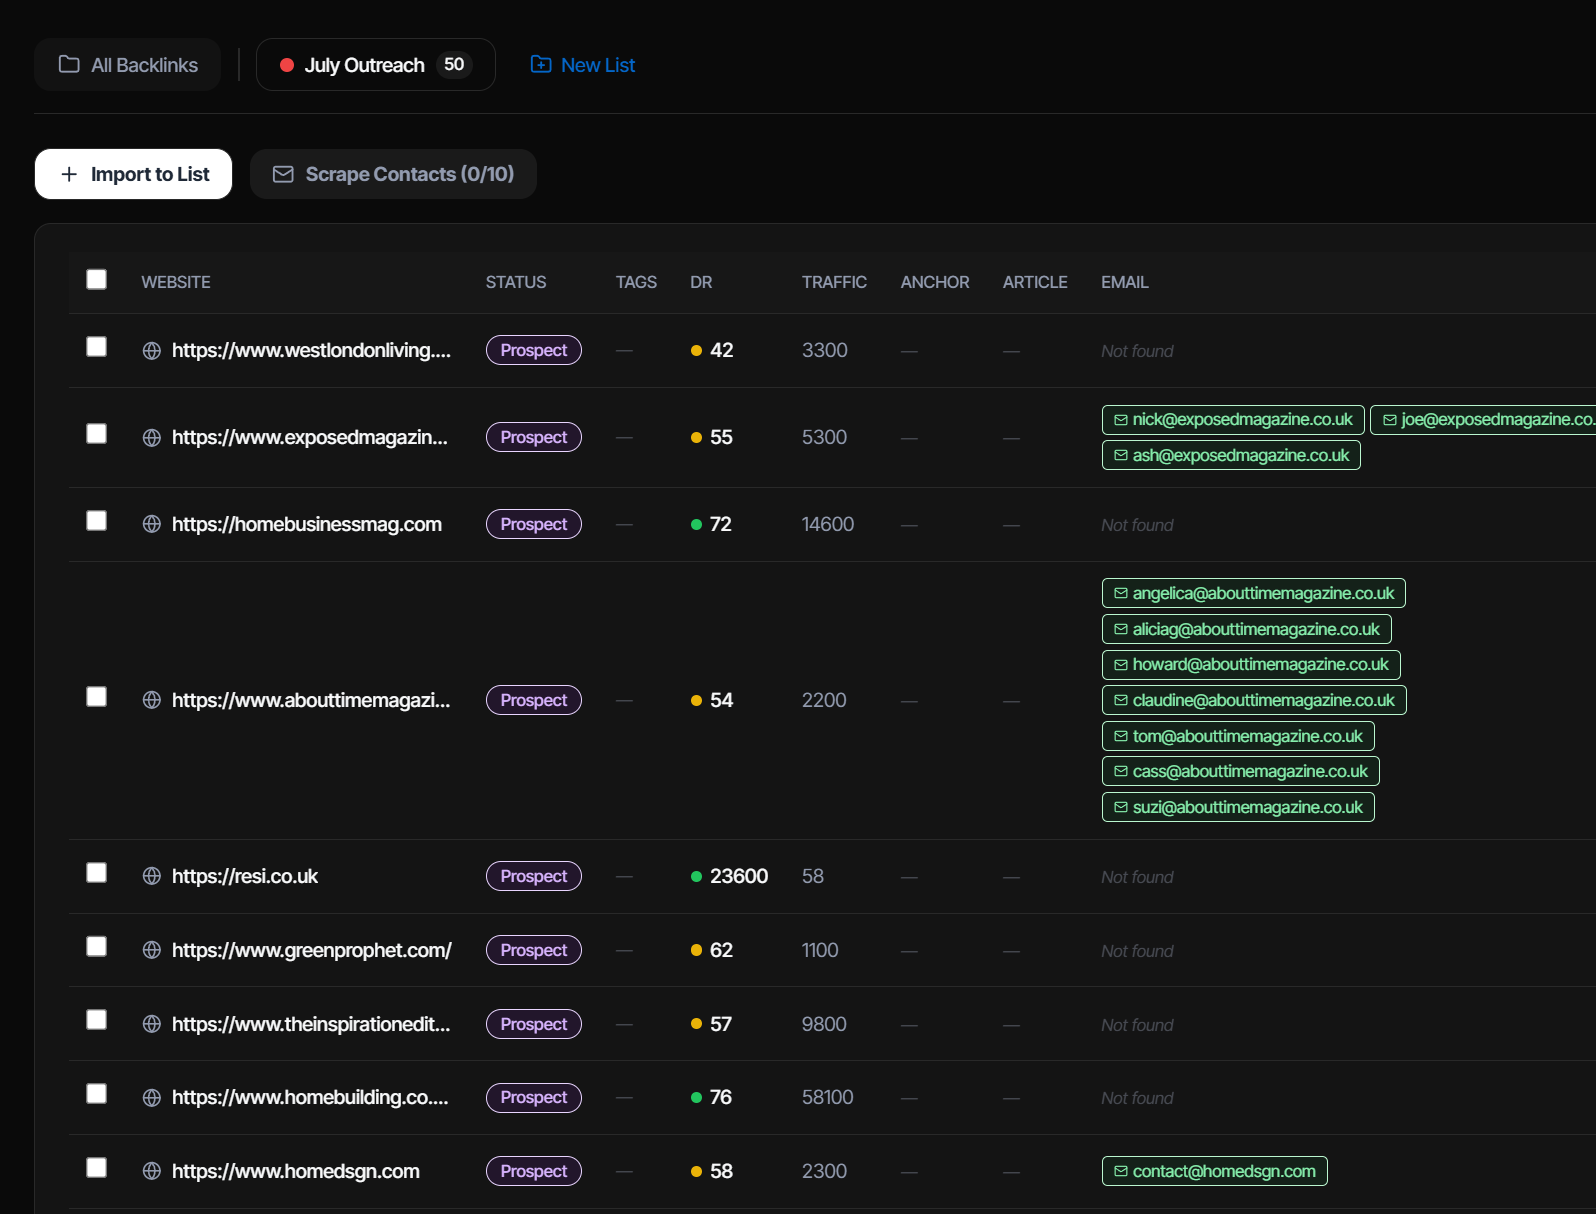
Task: Open the July Outreach list tab
Action: tap(375, 65)
